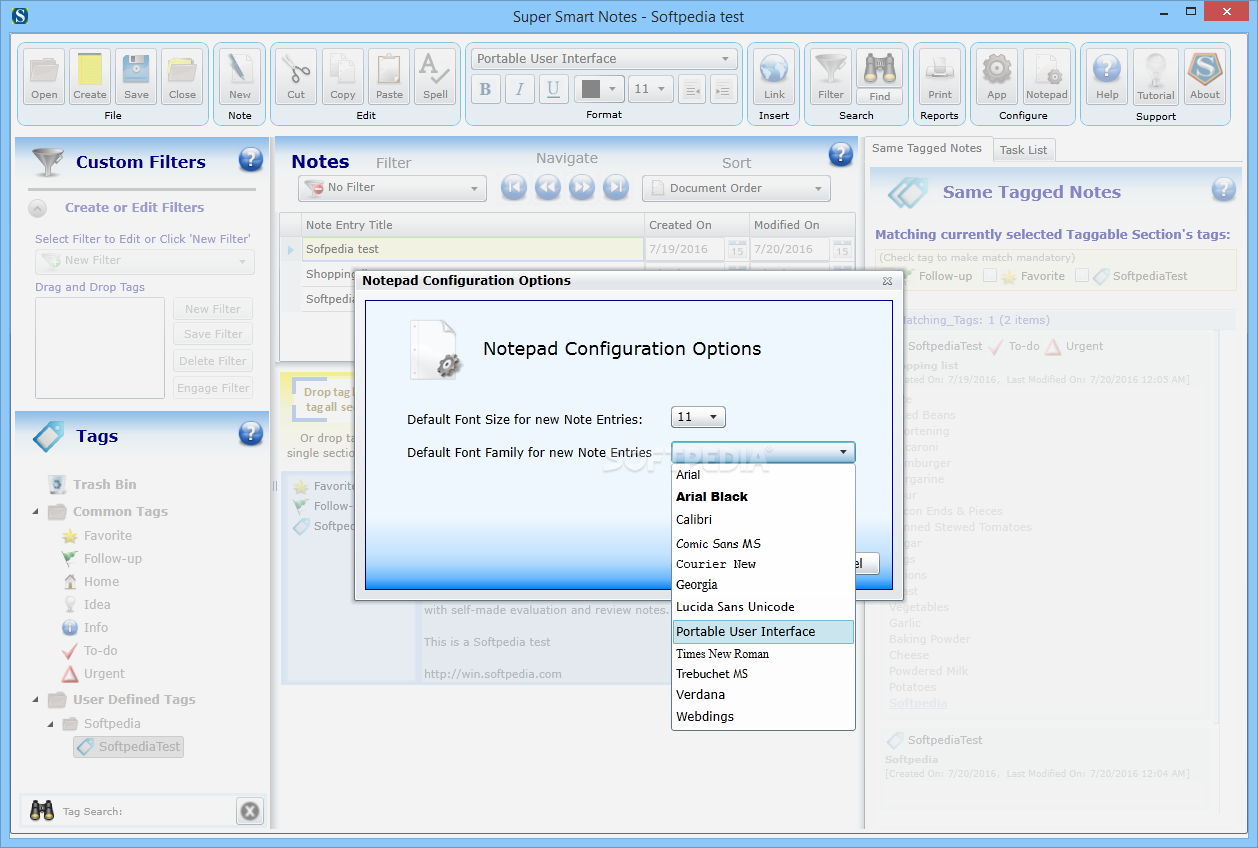
Task: Open Default Font Size dropdown
Action: click(699, 417)
